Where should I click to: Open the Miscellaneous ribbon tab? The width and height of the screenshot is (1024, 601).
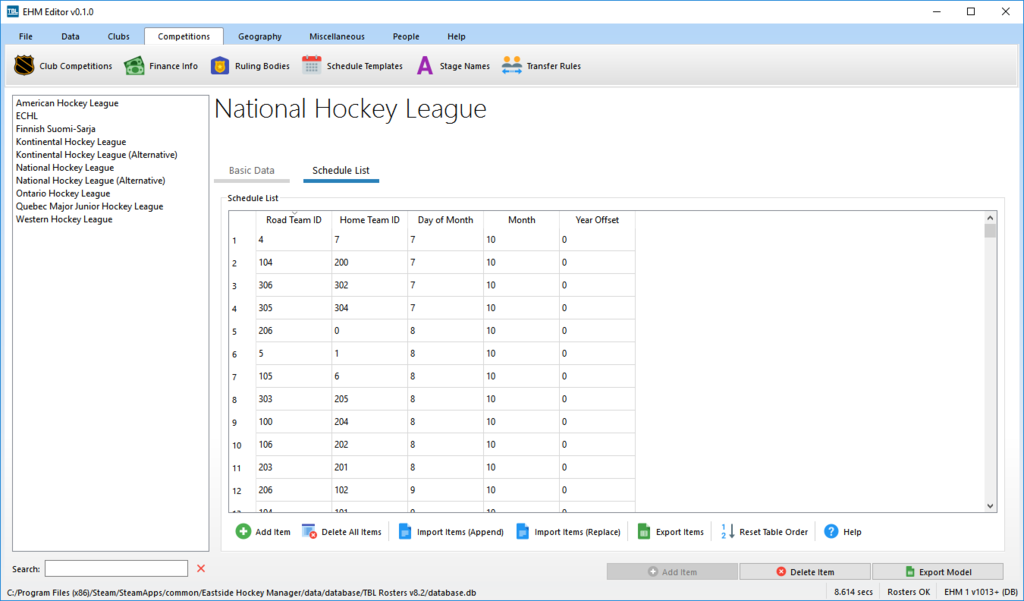coord(337,37)
